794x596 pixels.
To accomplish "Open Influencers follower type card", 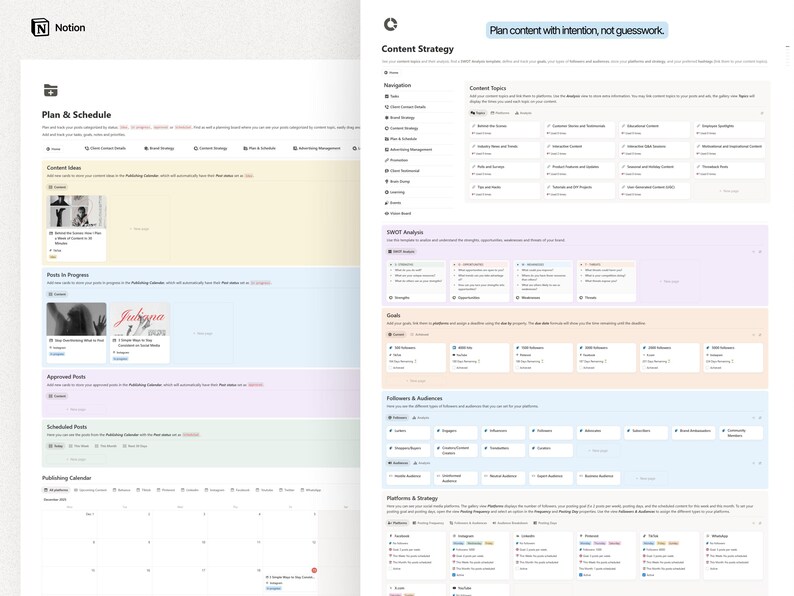I will [x=504, y=432].
